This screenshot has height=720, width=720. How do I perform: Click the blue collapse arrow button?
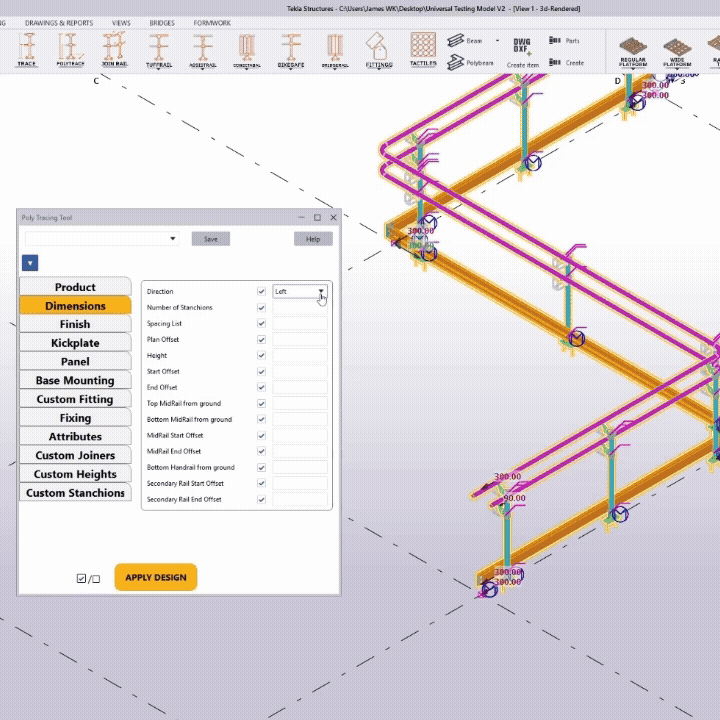pos(29,263)
